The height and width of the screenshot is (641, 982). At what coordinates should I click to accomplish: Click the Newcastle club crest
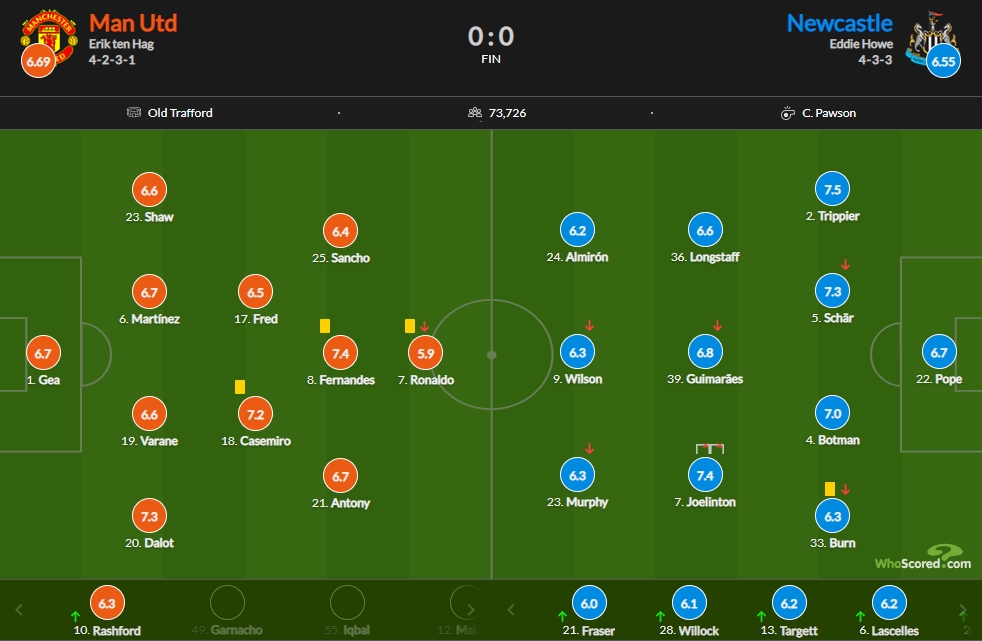coord(933,36)
